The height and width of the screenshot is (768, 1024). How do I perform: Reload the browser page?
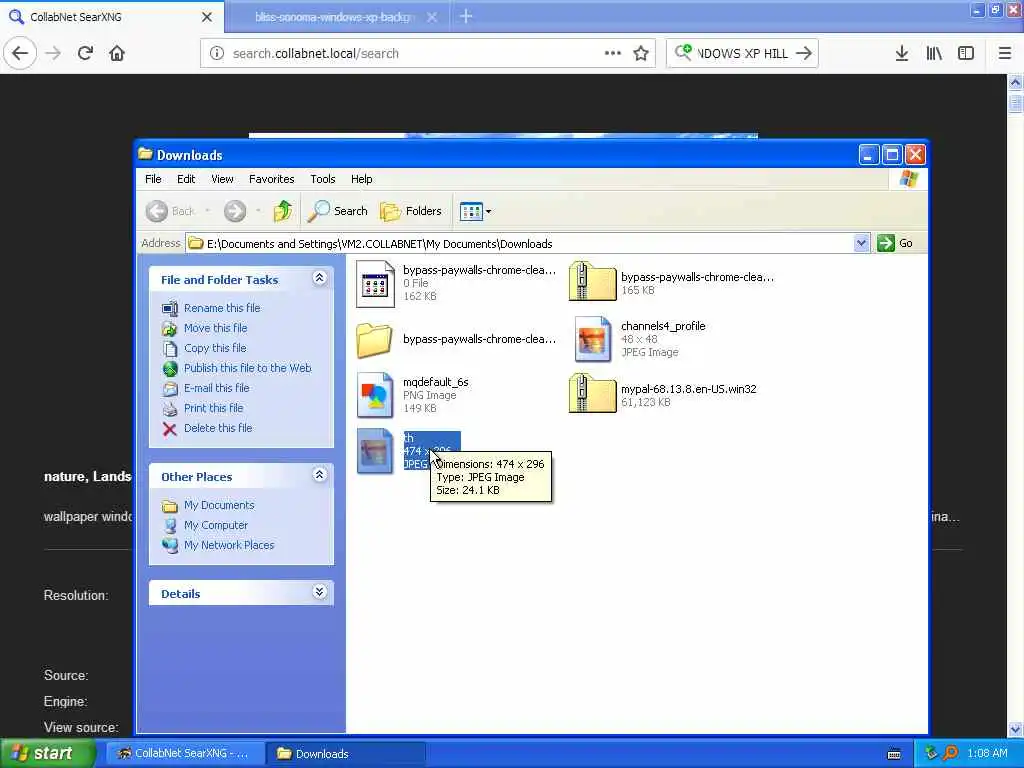[x=85, y=54]
